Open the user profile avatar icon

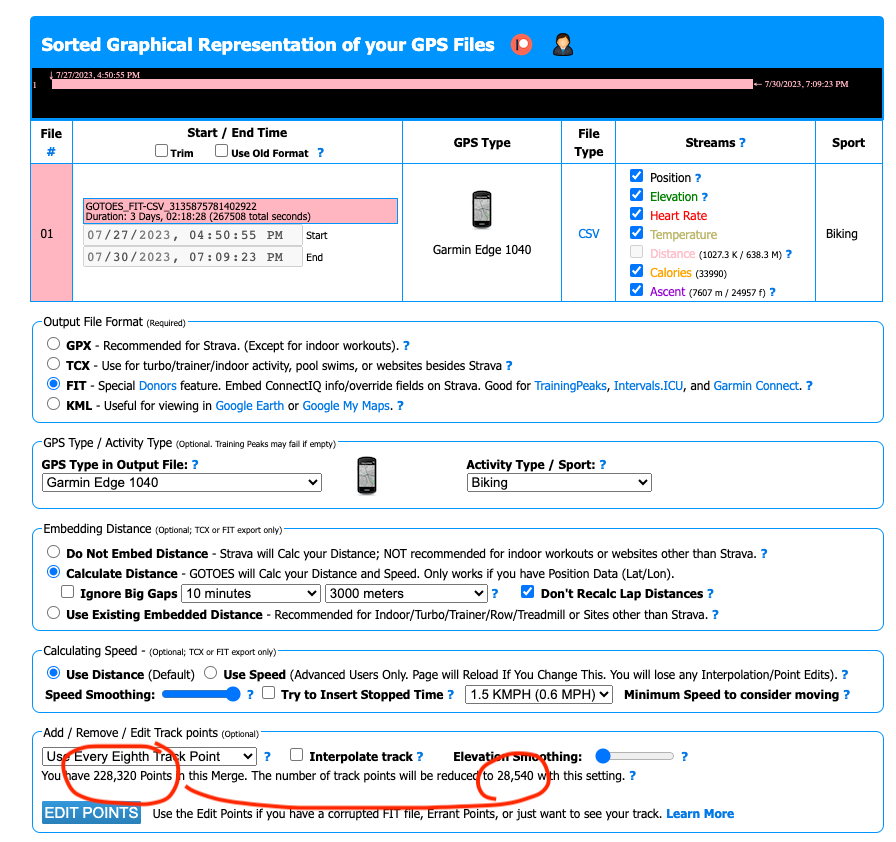(x=563, y=45)
